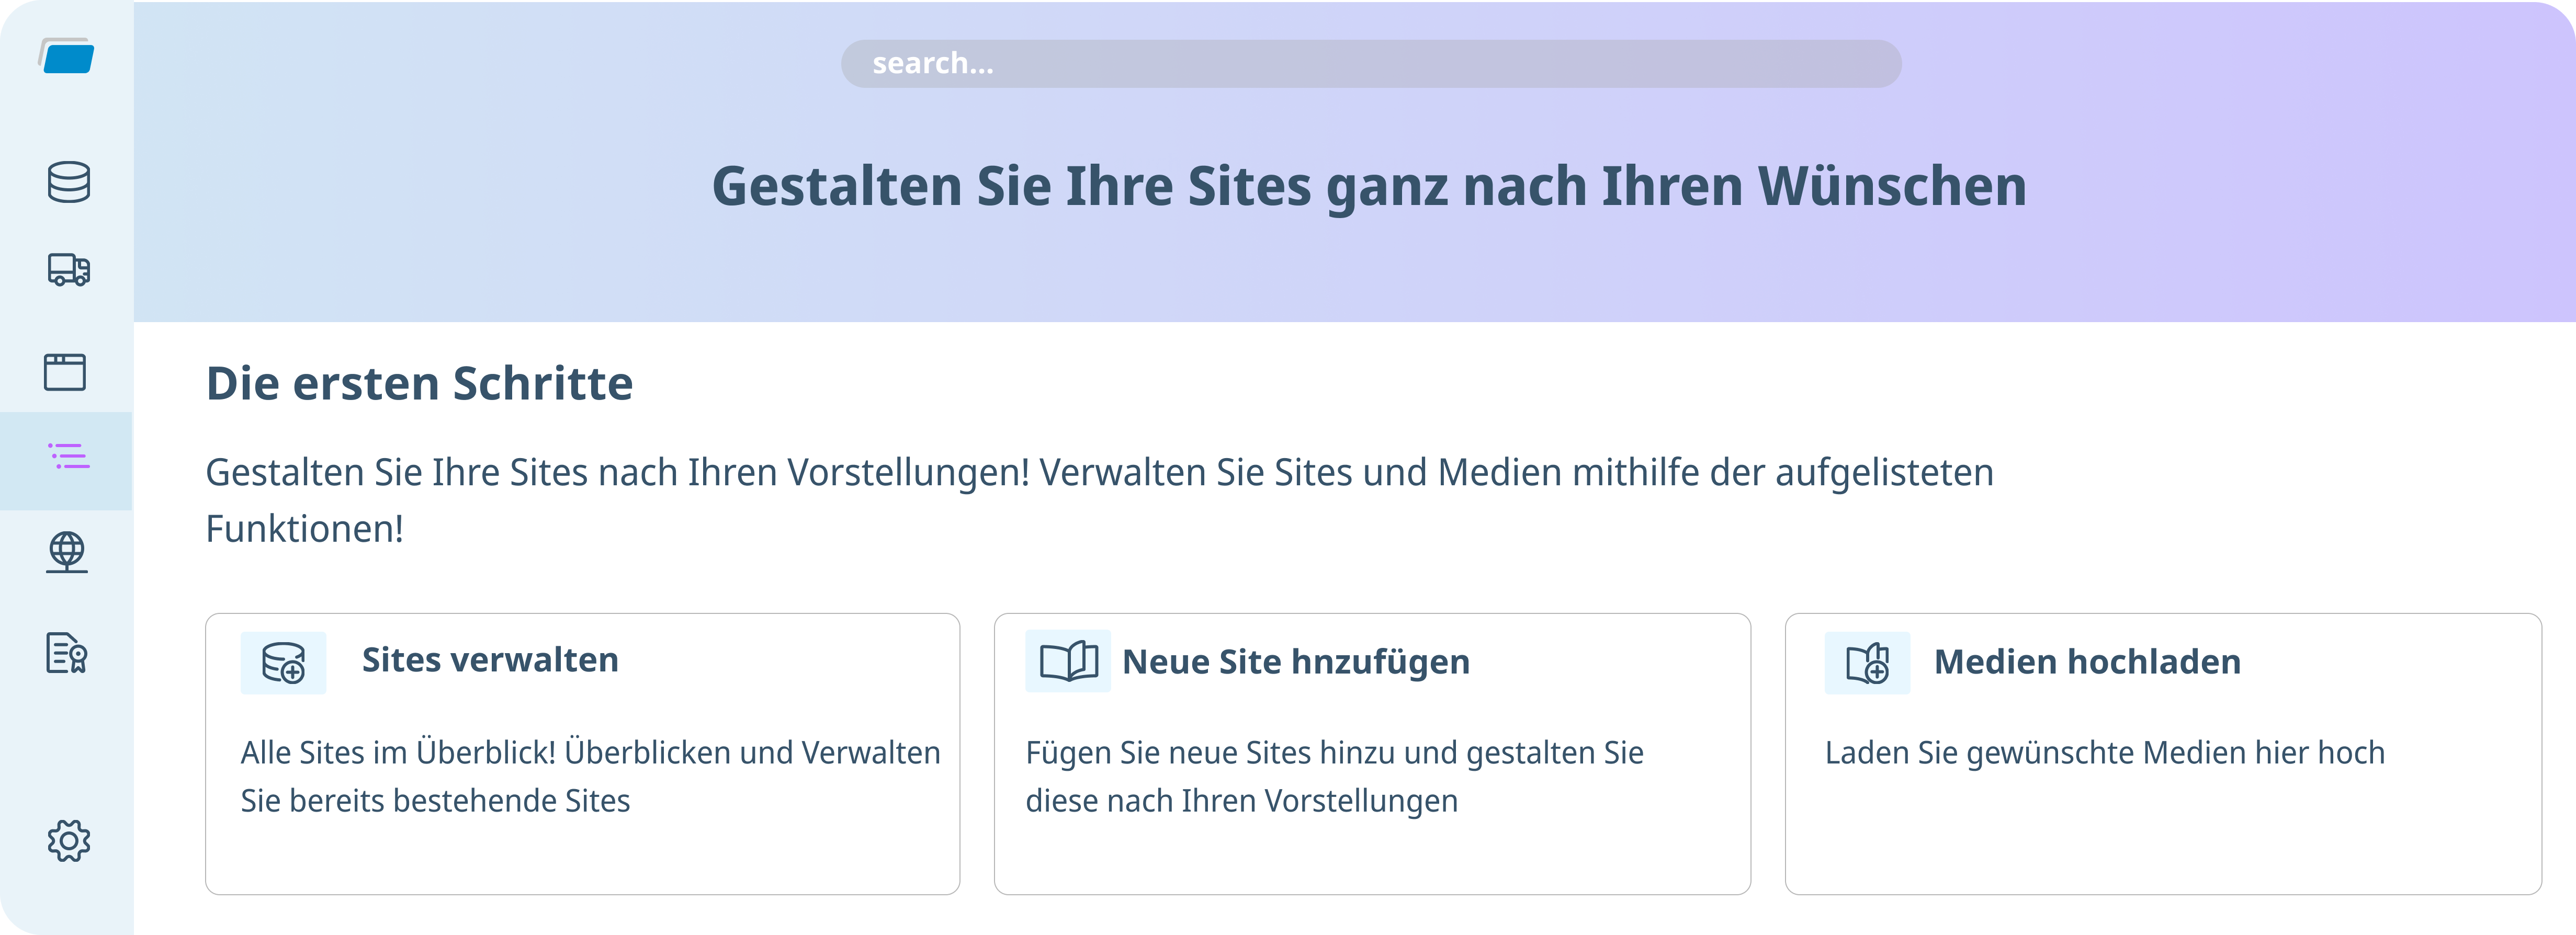Click the 'Gestalten Sie Ihre Sites ganz nach' banner title
The width and height of the screenshot is (2576, 935).
(1369, 186)
